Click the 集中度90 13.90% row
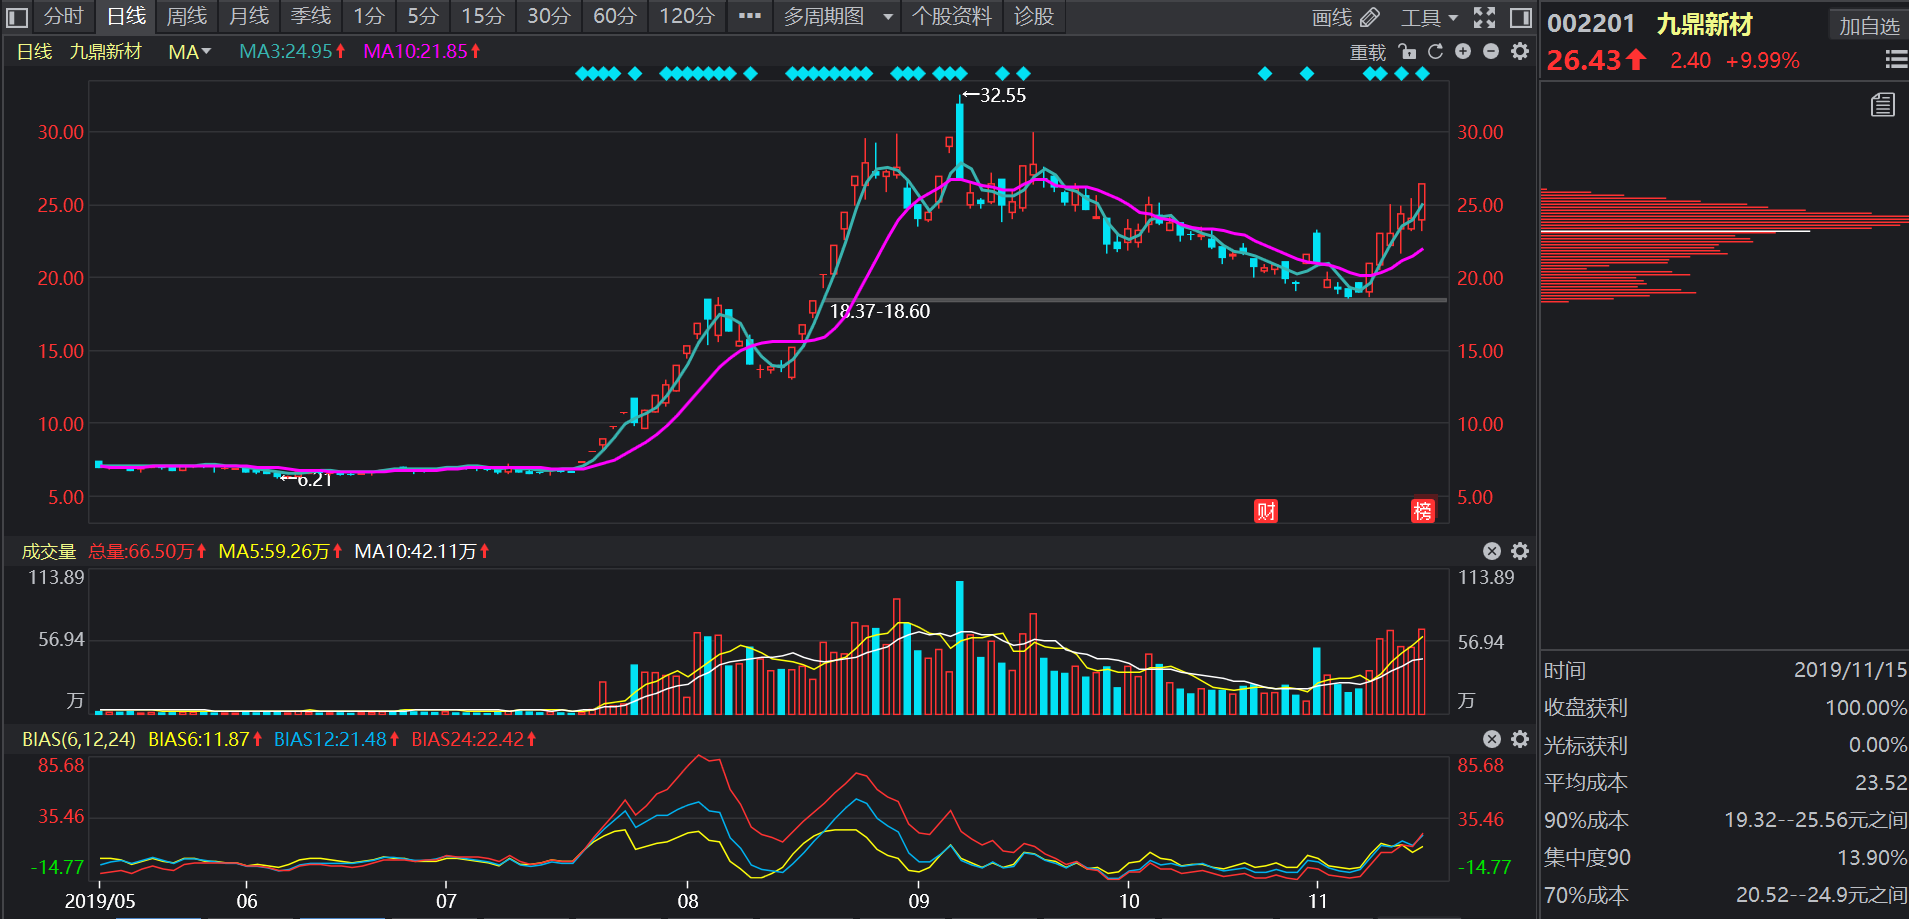1909x919 pixels. tap(1725, 858)
